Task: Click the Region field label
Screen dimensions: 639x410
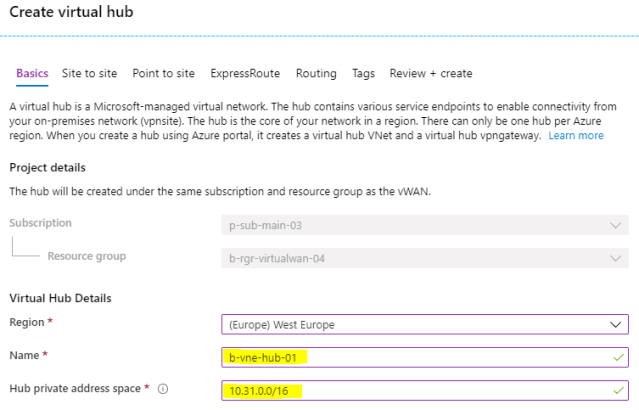Action: [x=28, y=324]
